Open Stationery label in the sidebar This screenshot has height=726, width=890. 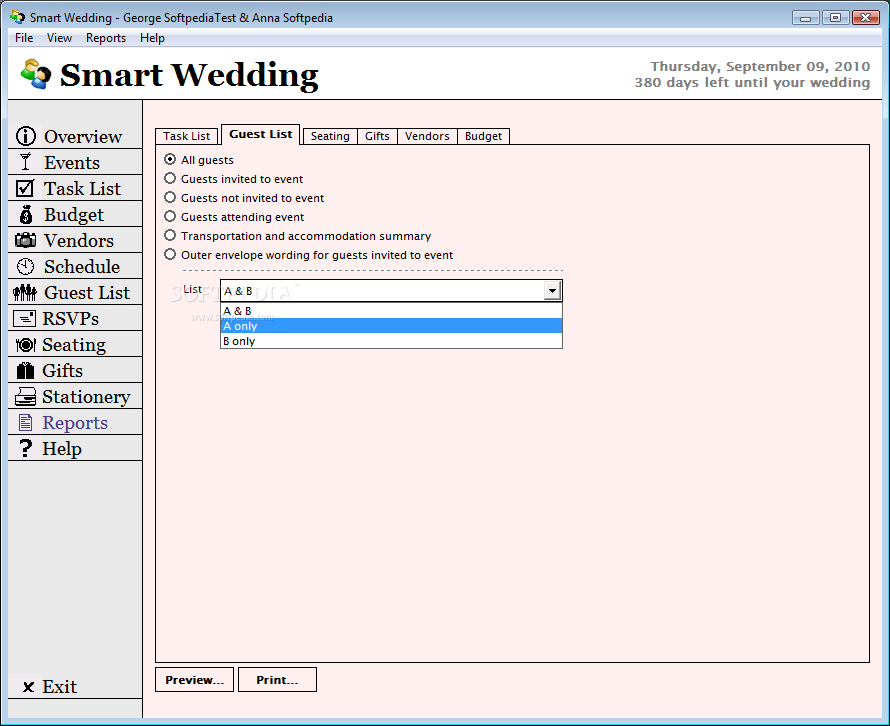tap(86, 397)
